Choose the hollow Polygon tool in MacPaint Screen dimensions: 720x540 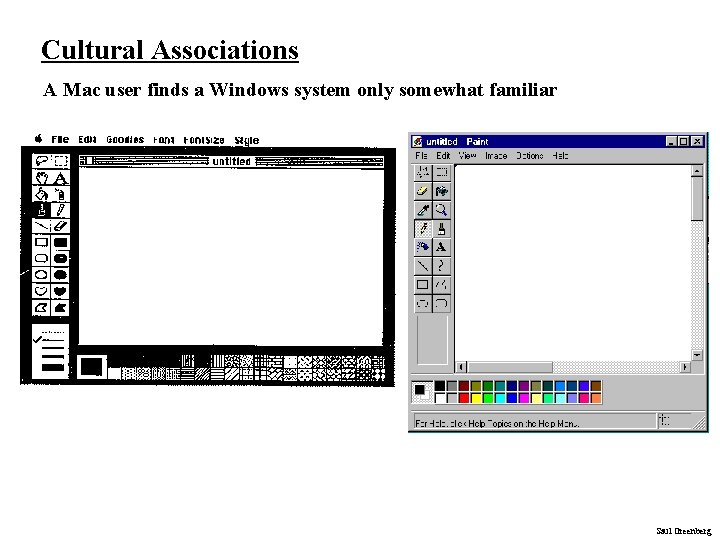coord(42,307)
